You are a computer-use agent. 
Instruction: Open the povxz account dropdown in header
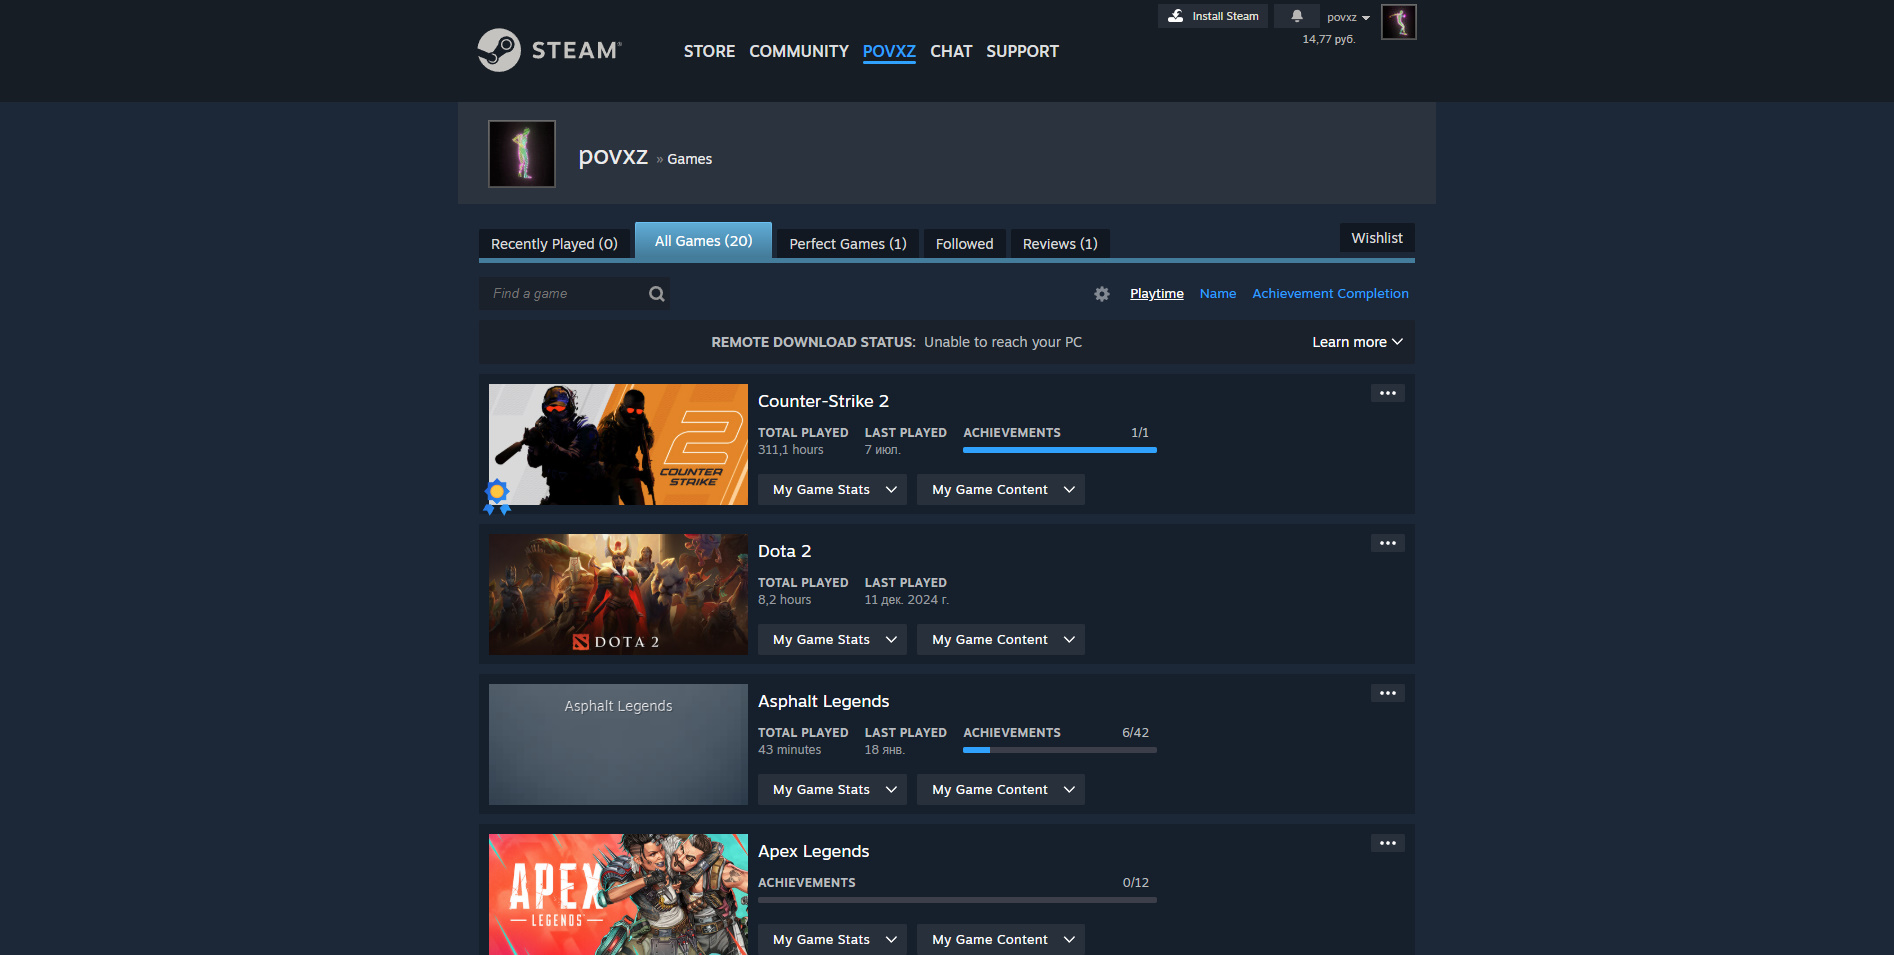tap(1348, 17)
